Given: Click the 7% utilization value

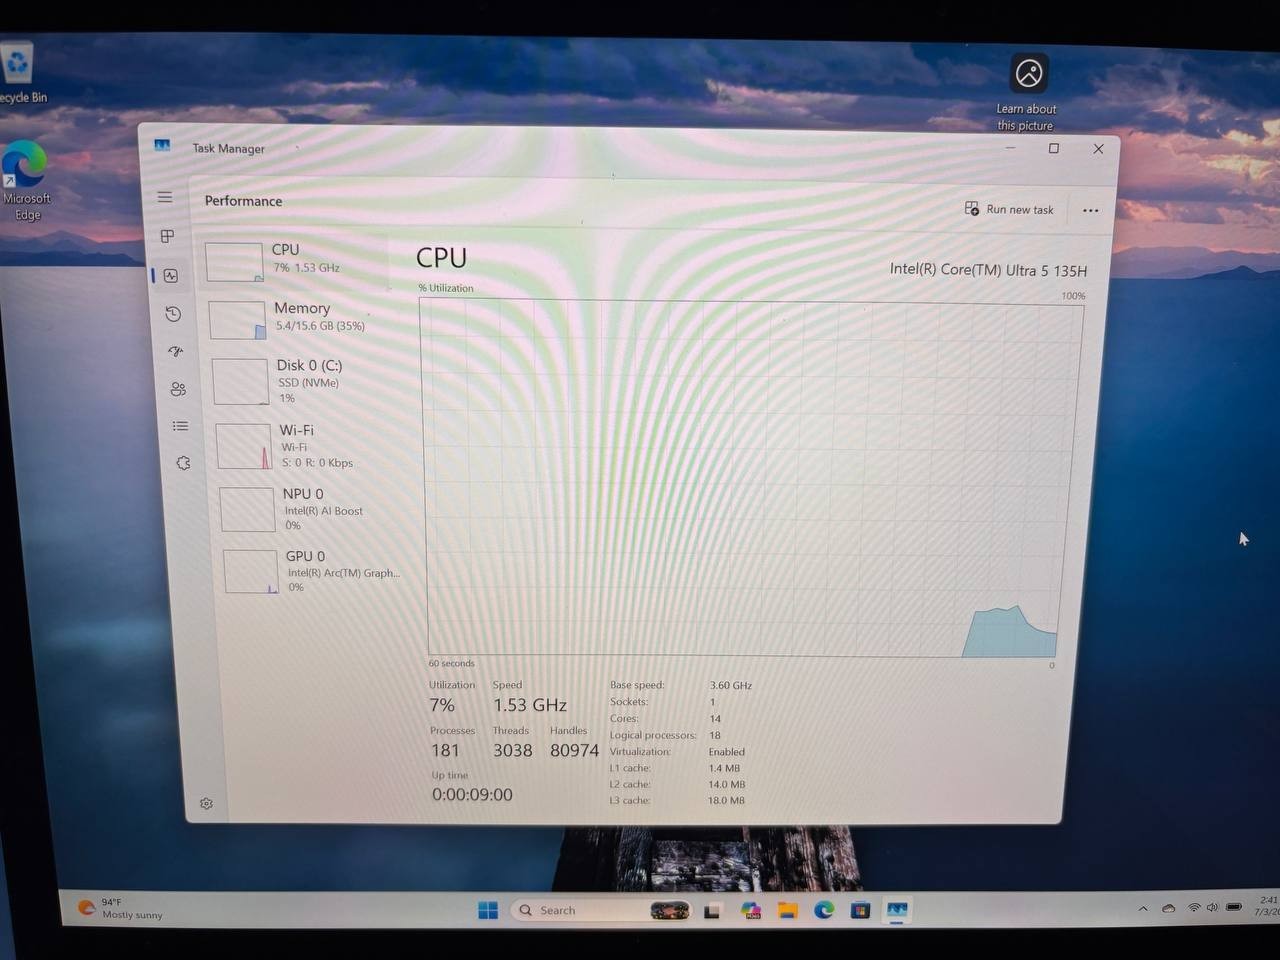Looking at the screenshot, I should coord(442,705).
